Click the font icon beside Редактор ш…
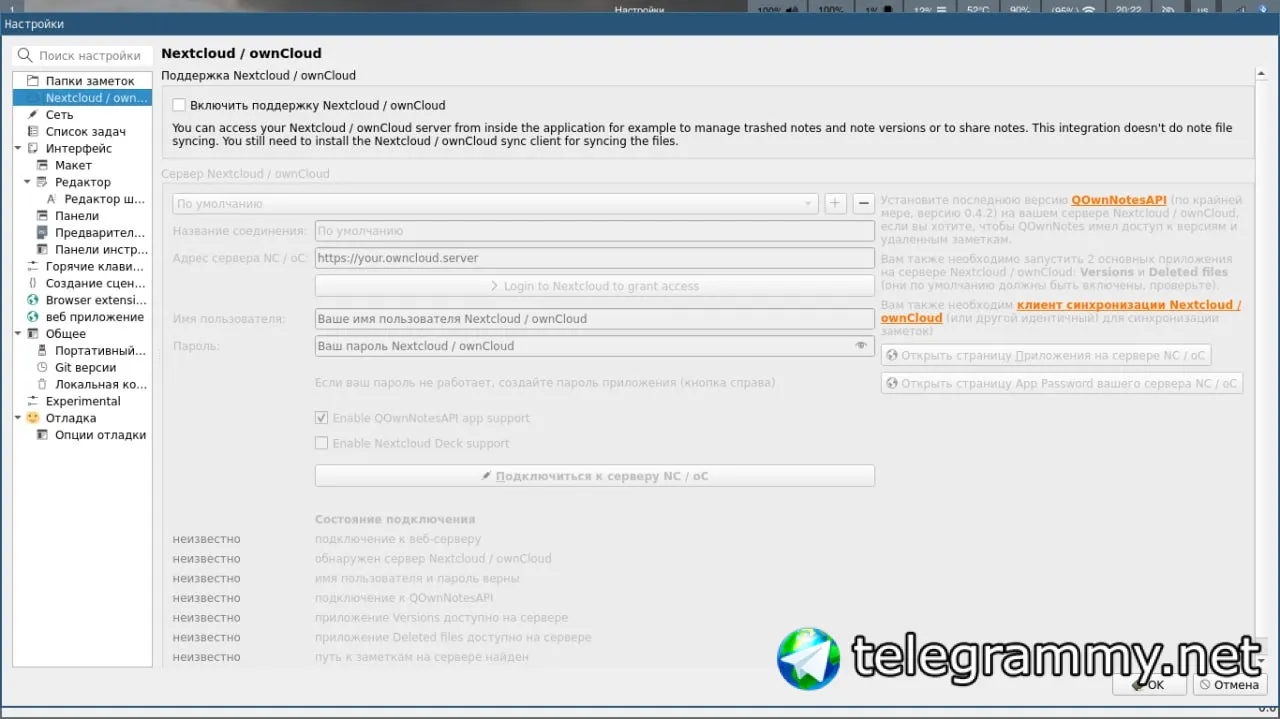 [x=52, y=199]
